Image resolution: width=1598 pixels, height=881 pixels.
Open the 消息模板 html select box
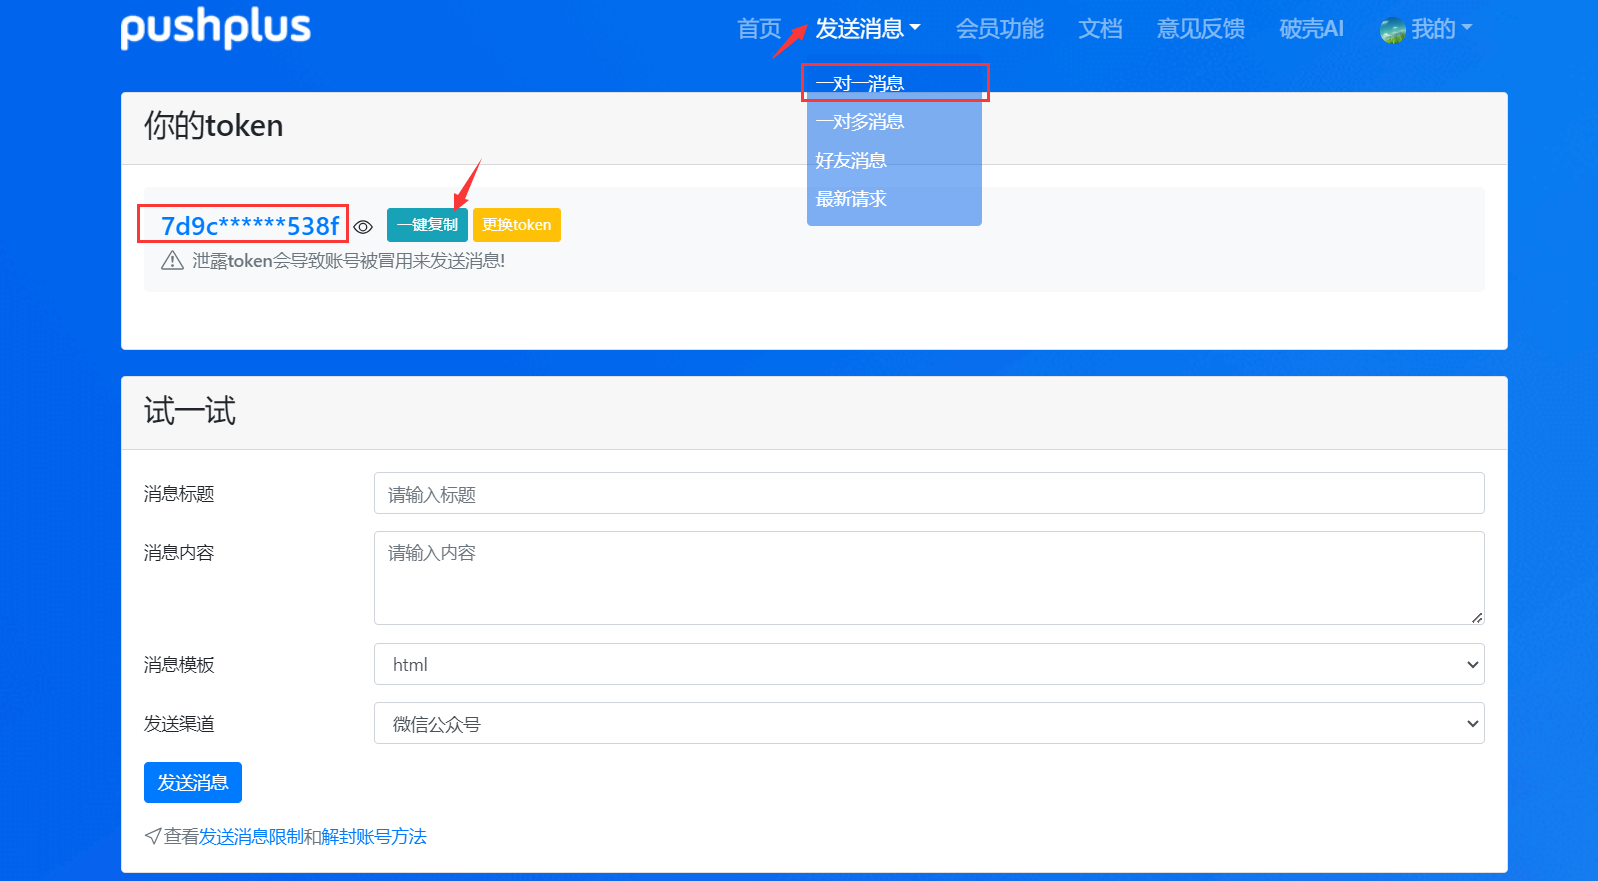[928, 664]
